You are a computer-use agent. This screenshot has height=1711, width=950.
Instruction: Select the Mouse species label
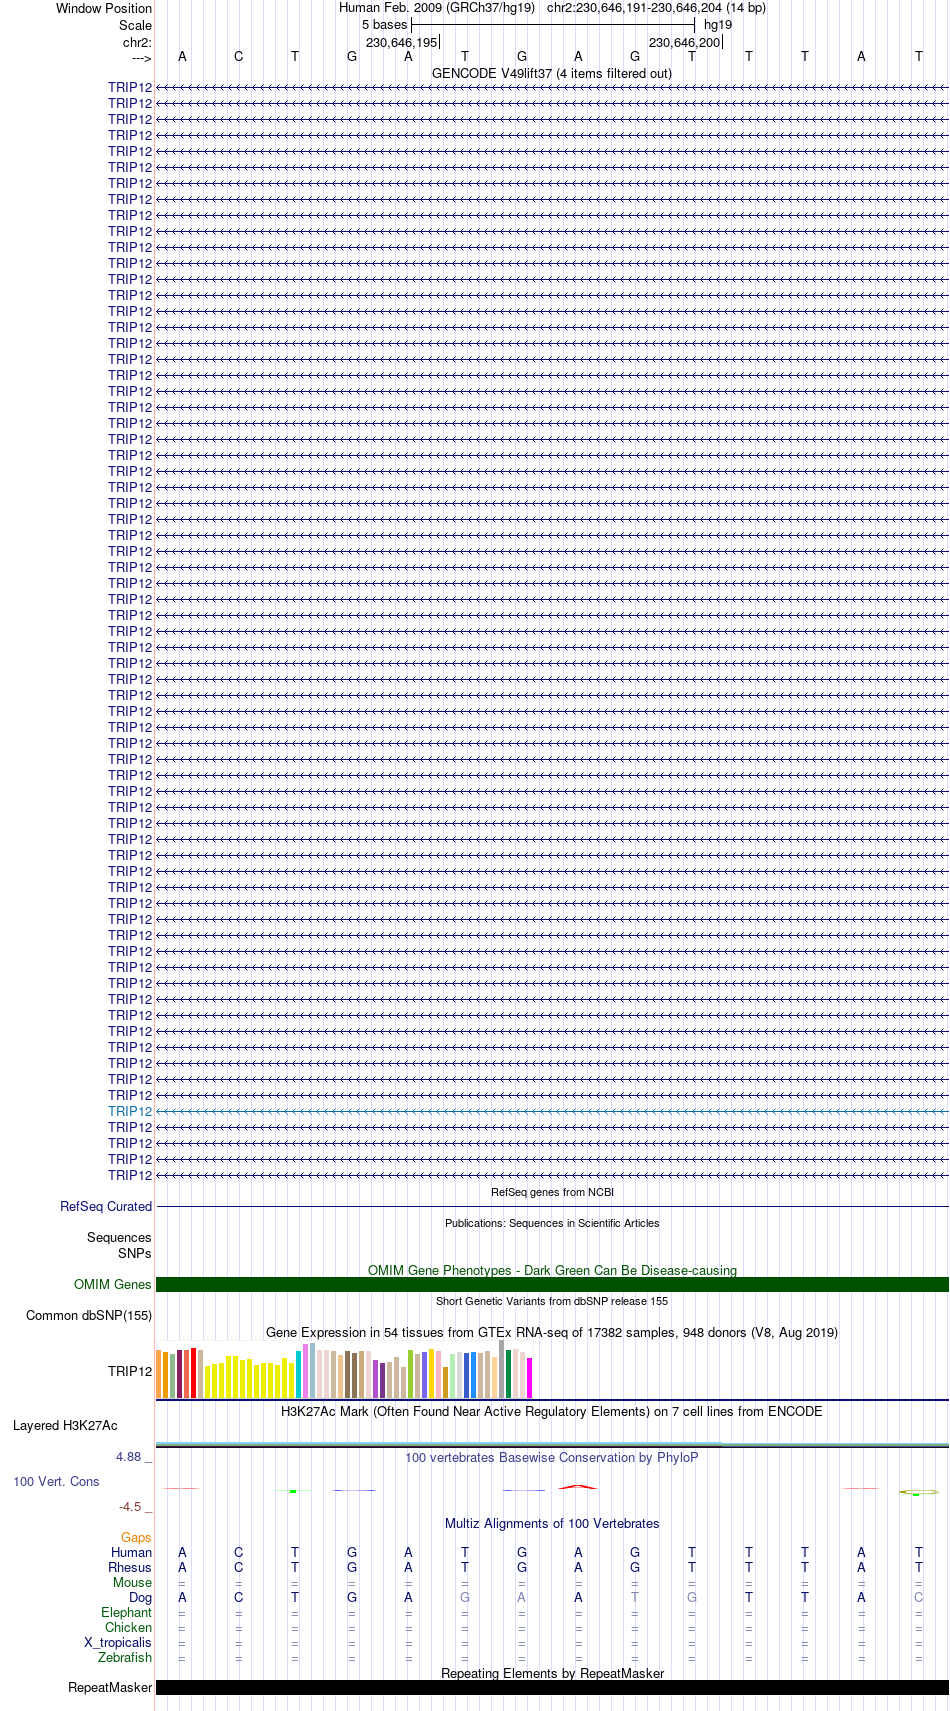pyautogui.click(x=132, y=1582)
